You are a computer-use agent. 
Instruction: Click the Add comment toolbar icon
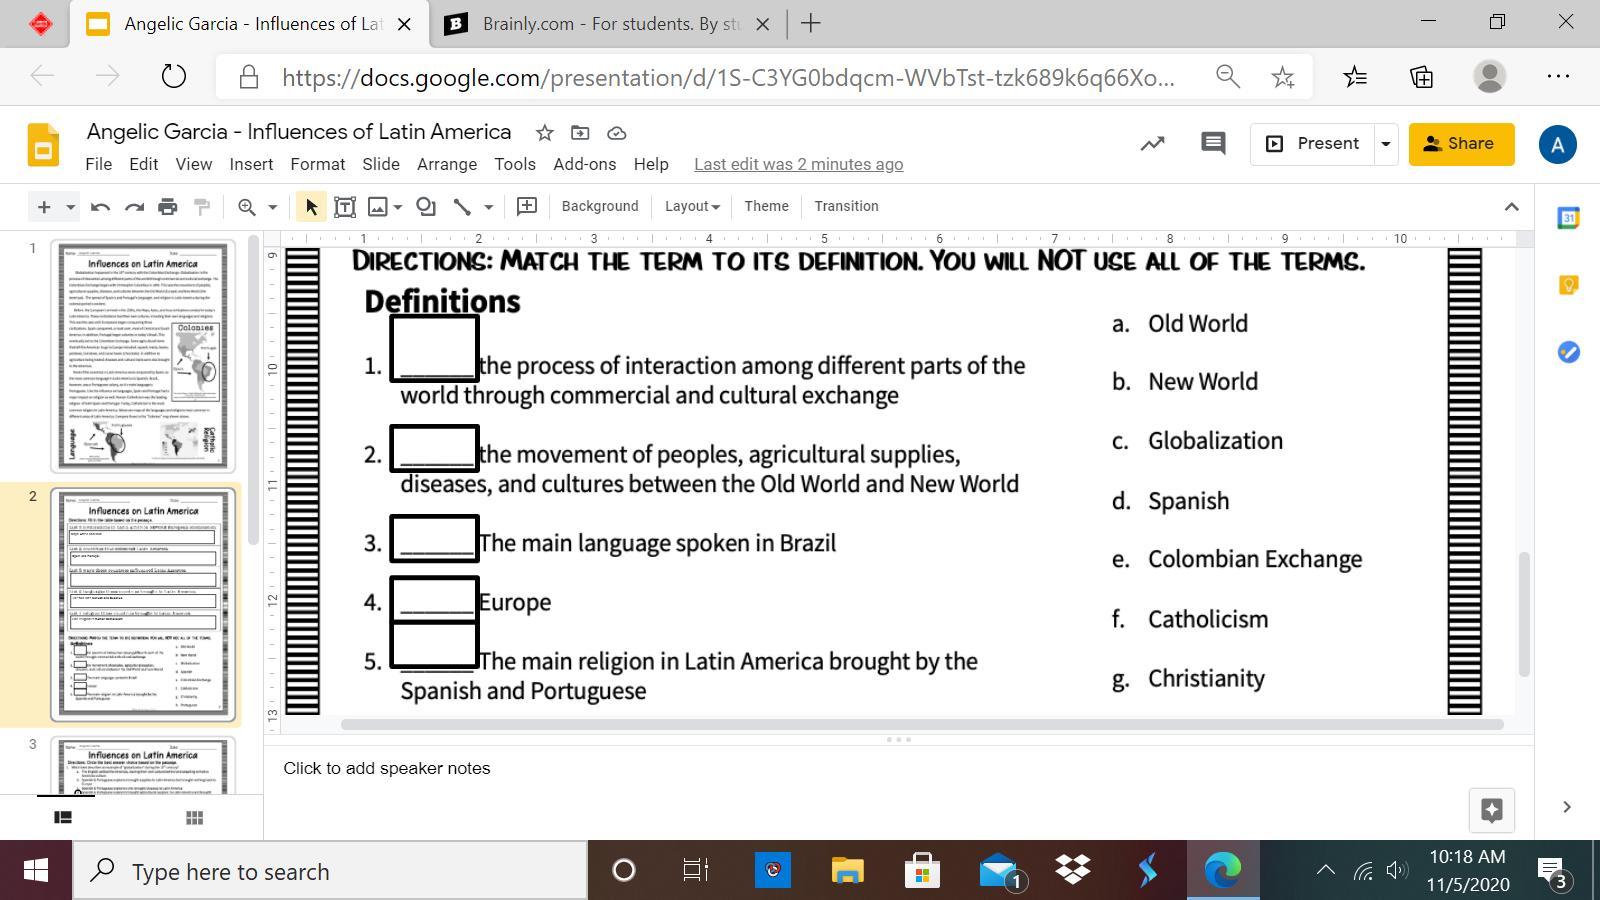[x=526, y=206]
